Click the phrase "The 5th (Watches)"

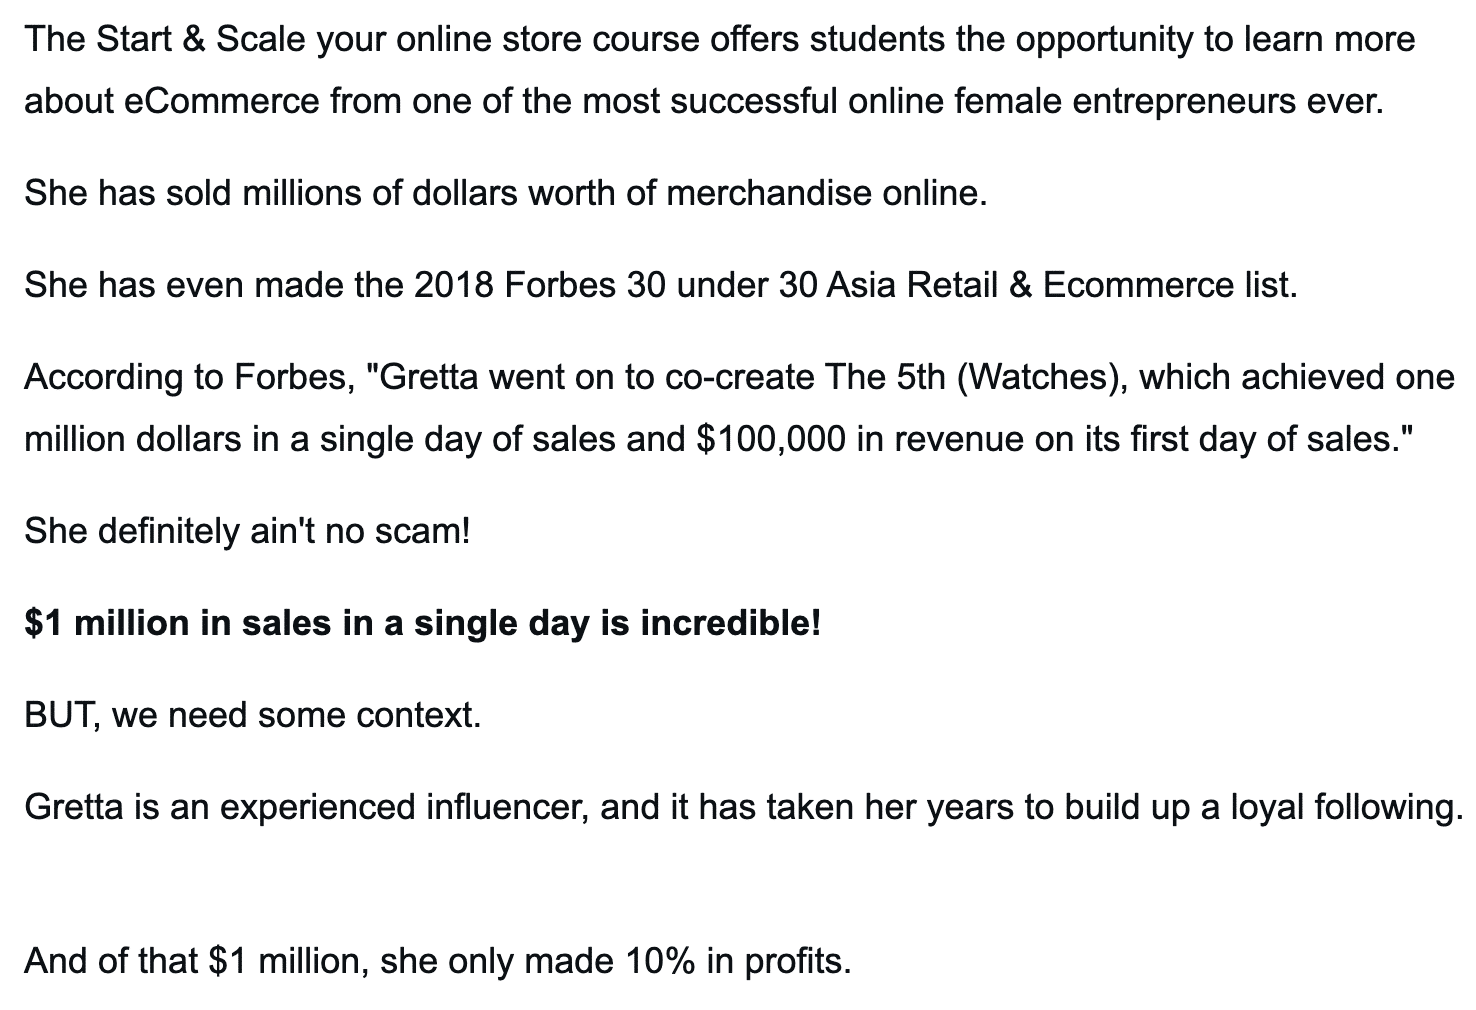click(977, 377)
